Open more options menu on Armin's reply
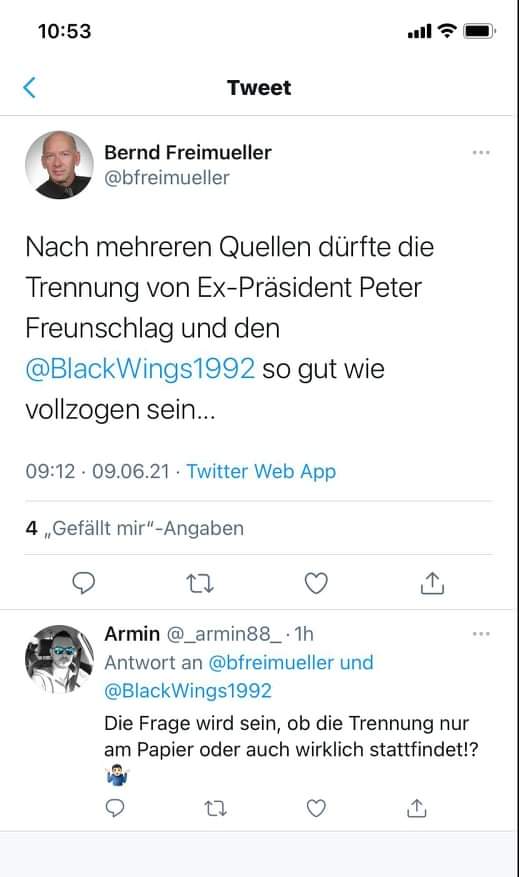Viewport: 519px width, 877px height. [481, 634]
